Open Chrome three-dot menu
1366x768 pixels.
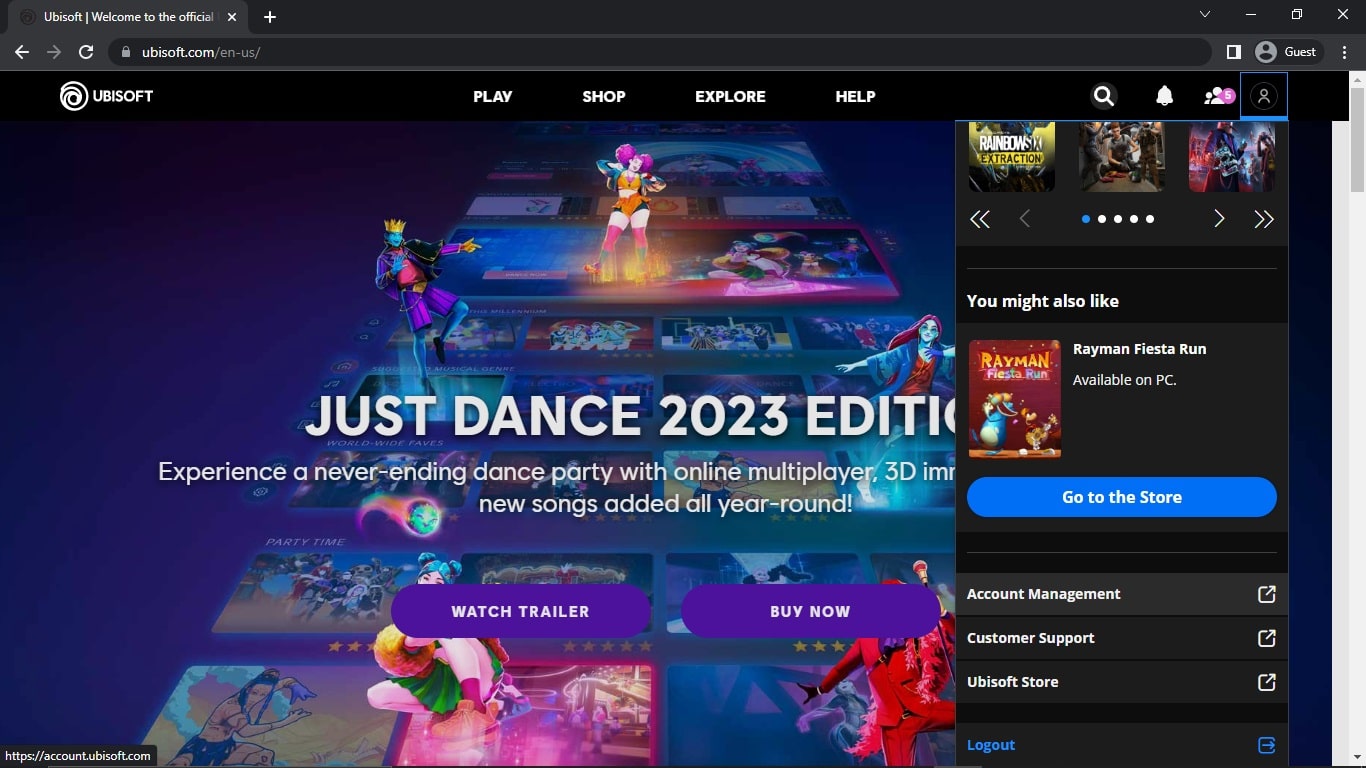[1344, 52]
